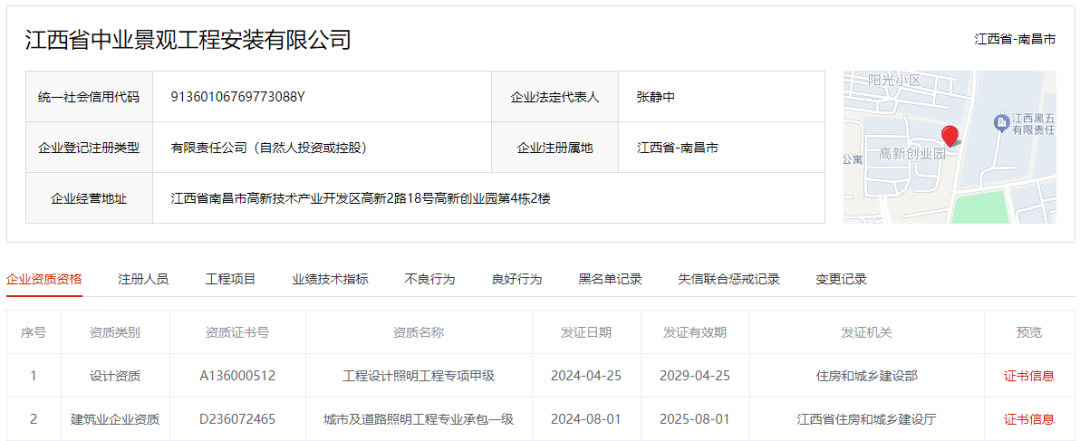Click the 企业登记注册类型 label cell
Viewport: 1080px width, 441px height.
click(x=89, y=147)
